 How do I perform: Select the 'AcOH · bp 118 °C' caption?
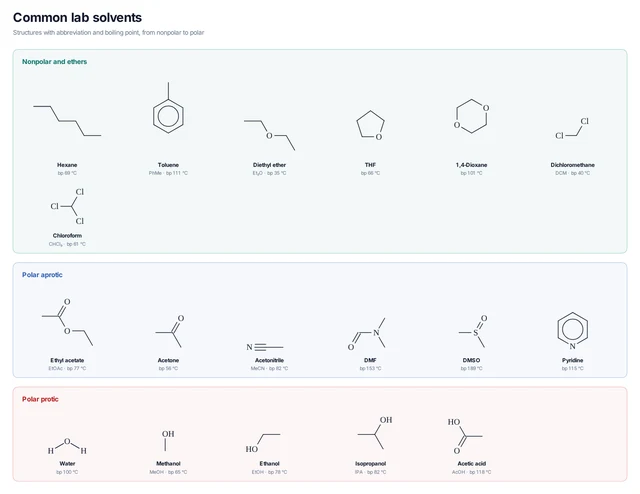(471, 472)
